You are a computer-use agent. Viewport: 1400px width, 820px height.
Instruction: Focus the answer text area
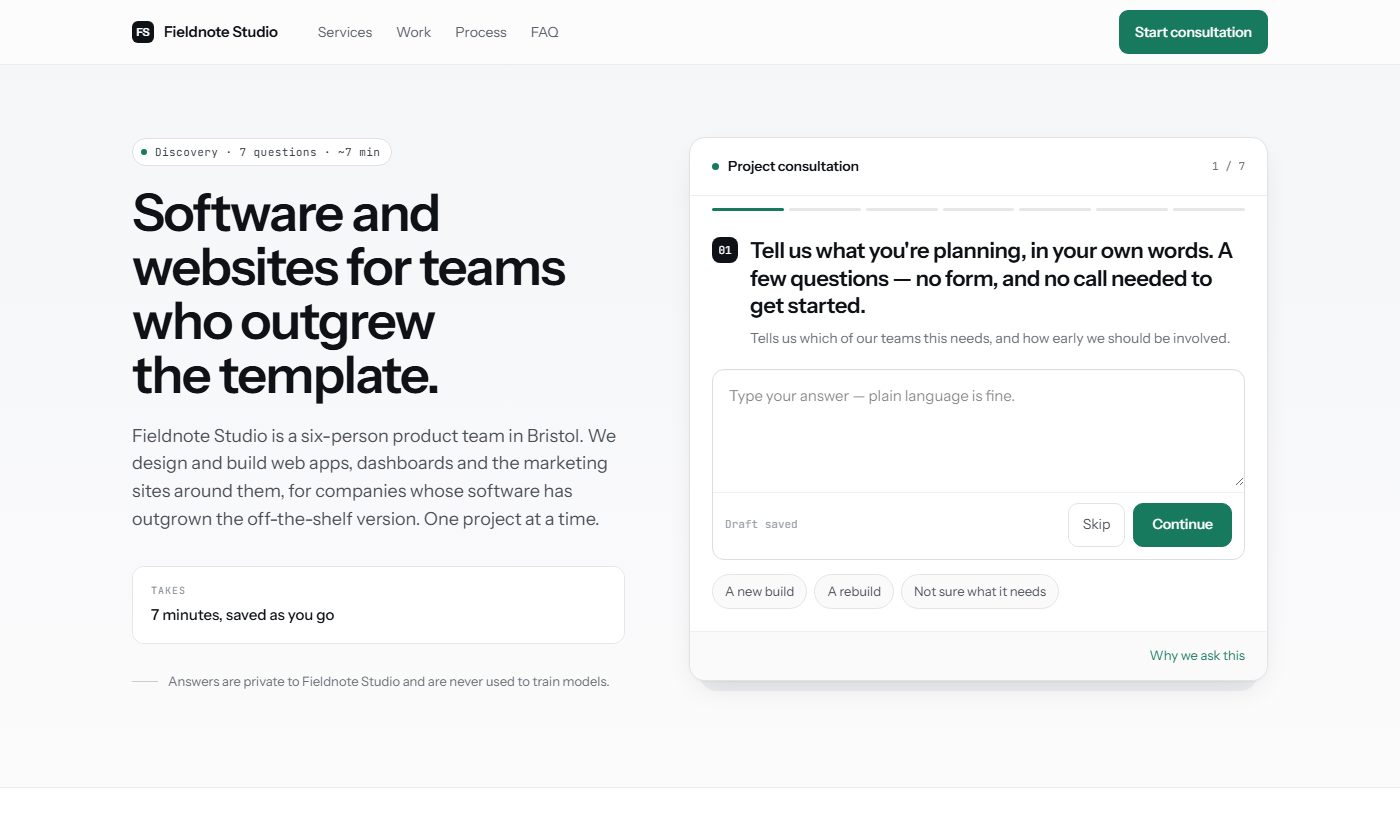pyautogui.click(x=978, y=430)
